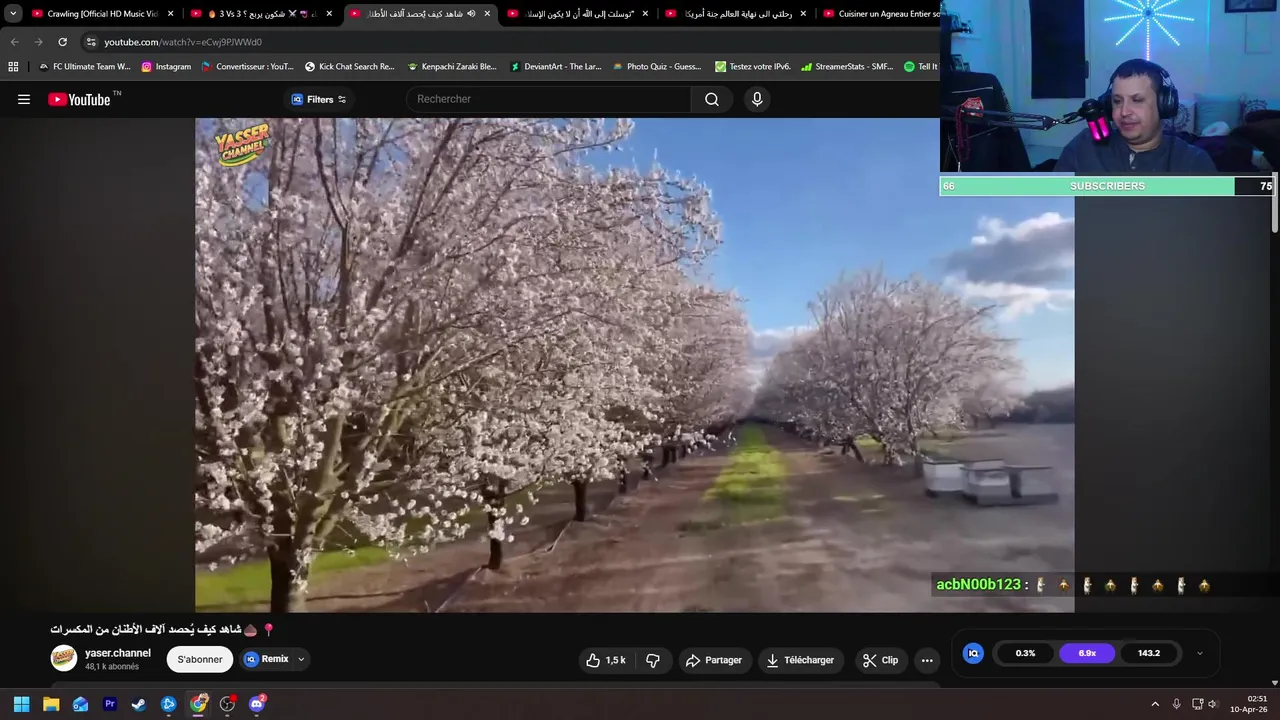This screenshot has width=1280, height=720.
Task: Open the FC Ultimate Team bookmark
Action: 85,67
